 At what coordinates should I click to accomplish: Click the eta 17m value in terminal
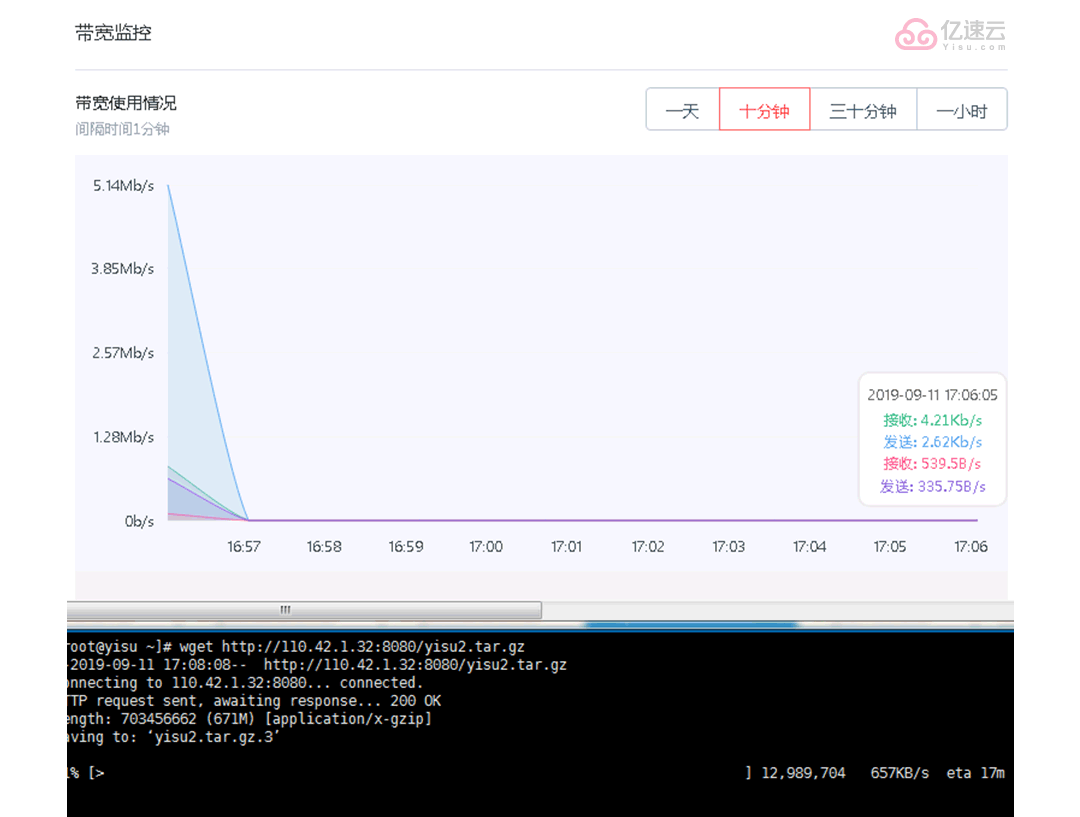click(x=975, y=773)
